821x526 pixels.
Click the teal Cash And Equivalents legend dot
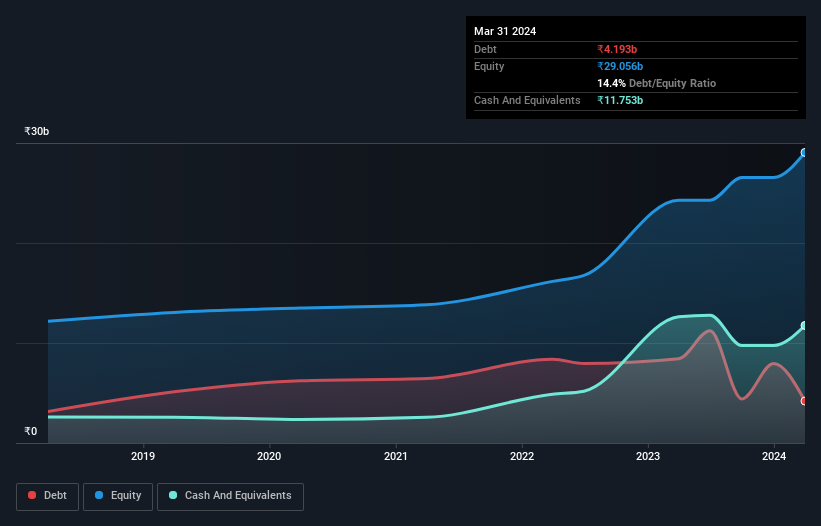point(173,495)
